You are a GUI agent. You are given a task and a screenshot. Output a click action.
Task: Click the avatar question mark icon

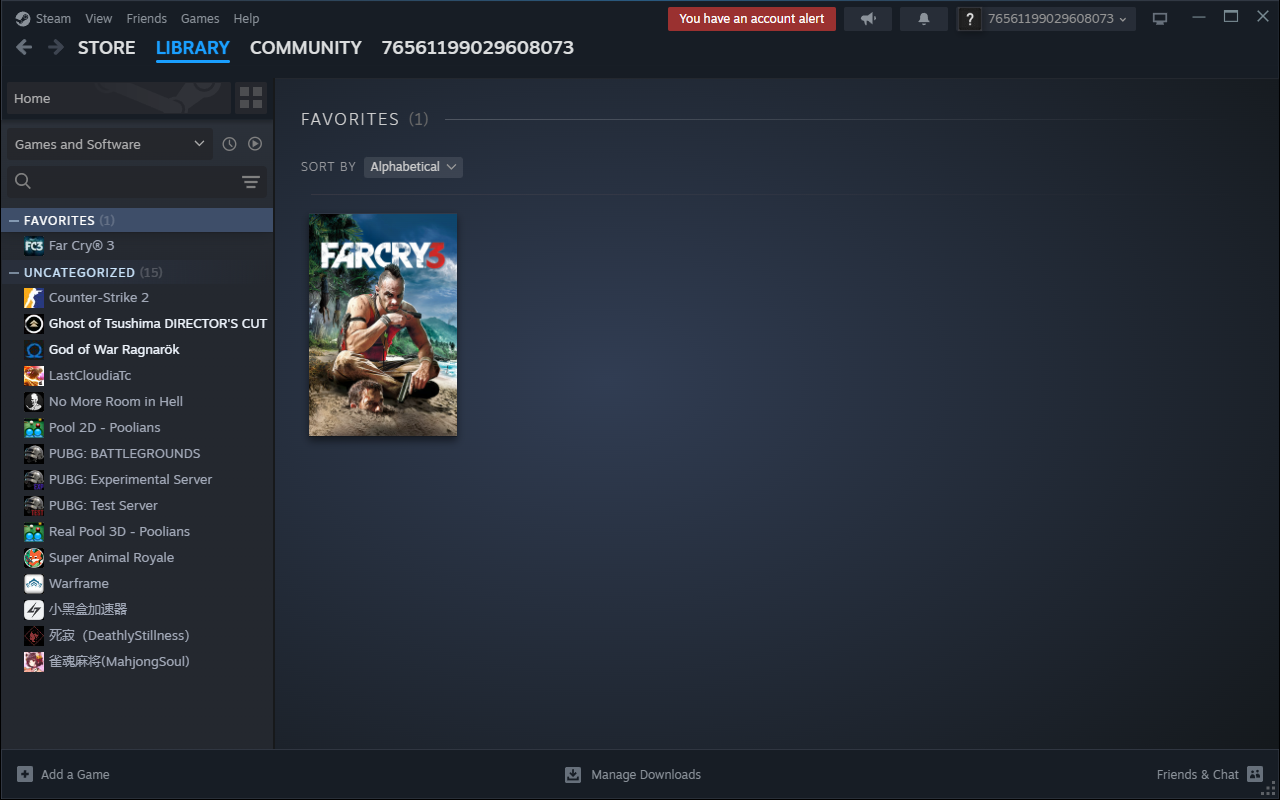click(x=969, y=19)
